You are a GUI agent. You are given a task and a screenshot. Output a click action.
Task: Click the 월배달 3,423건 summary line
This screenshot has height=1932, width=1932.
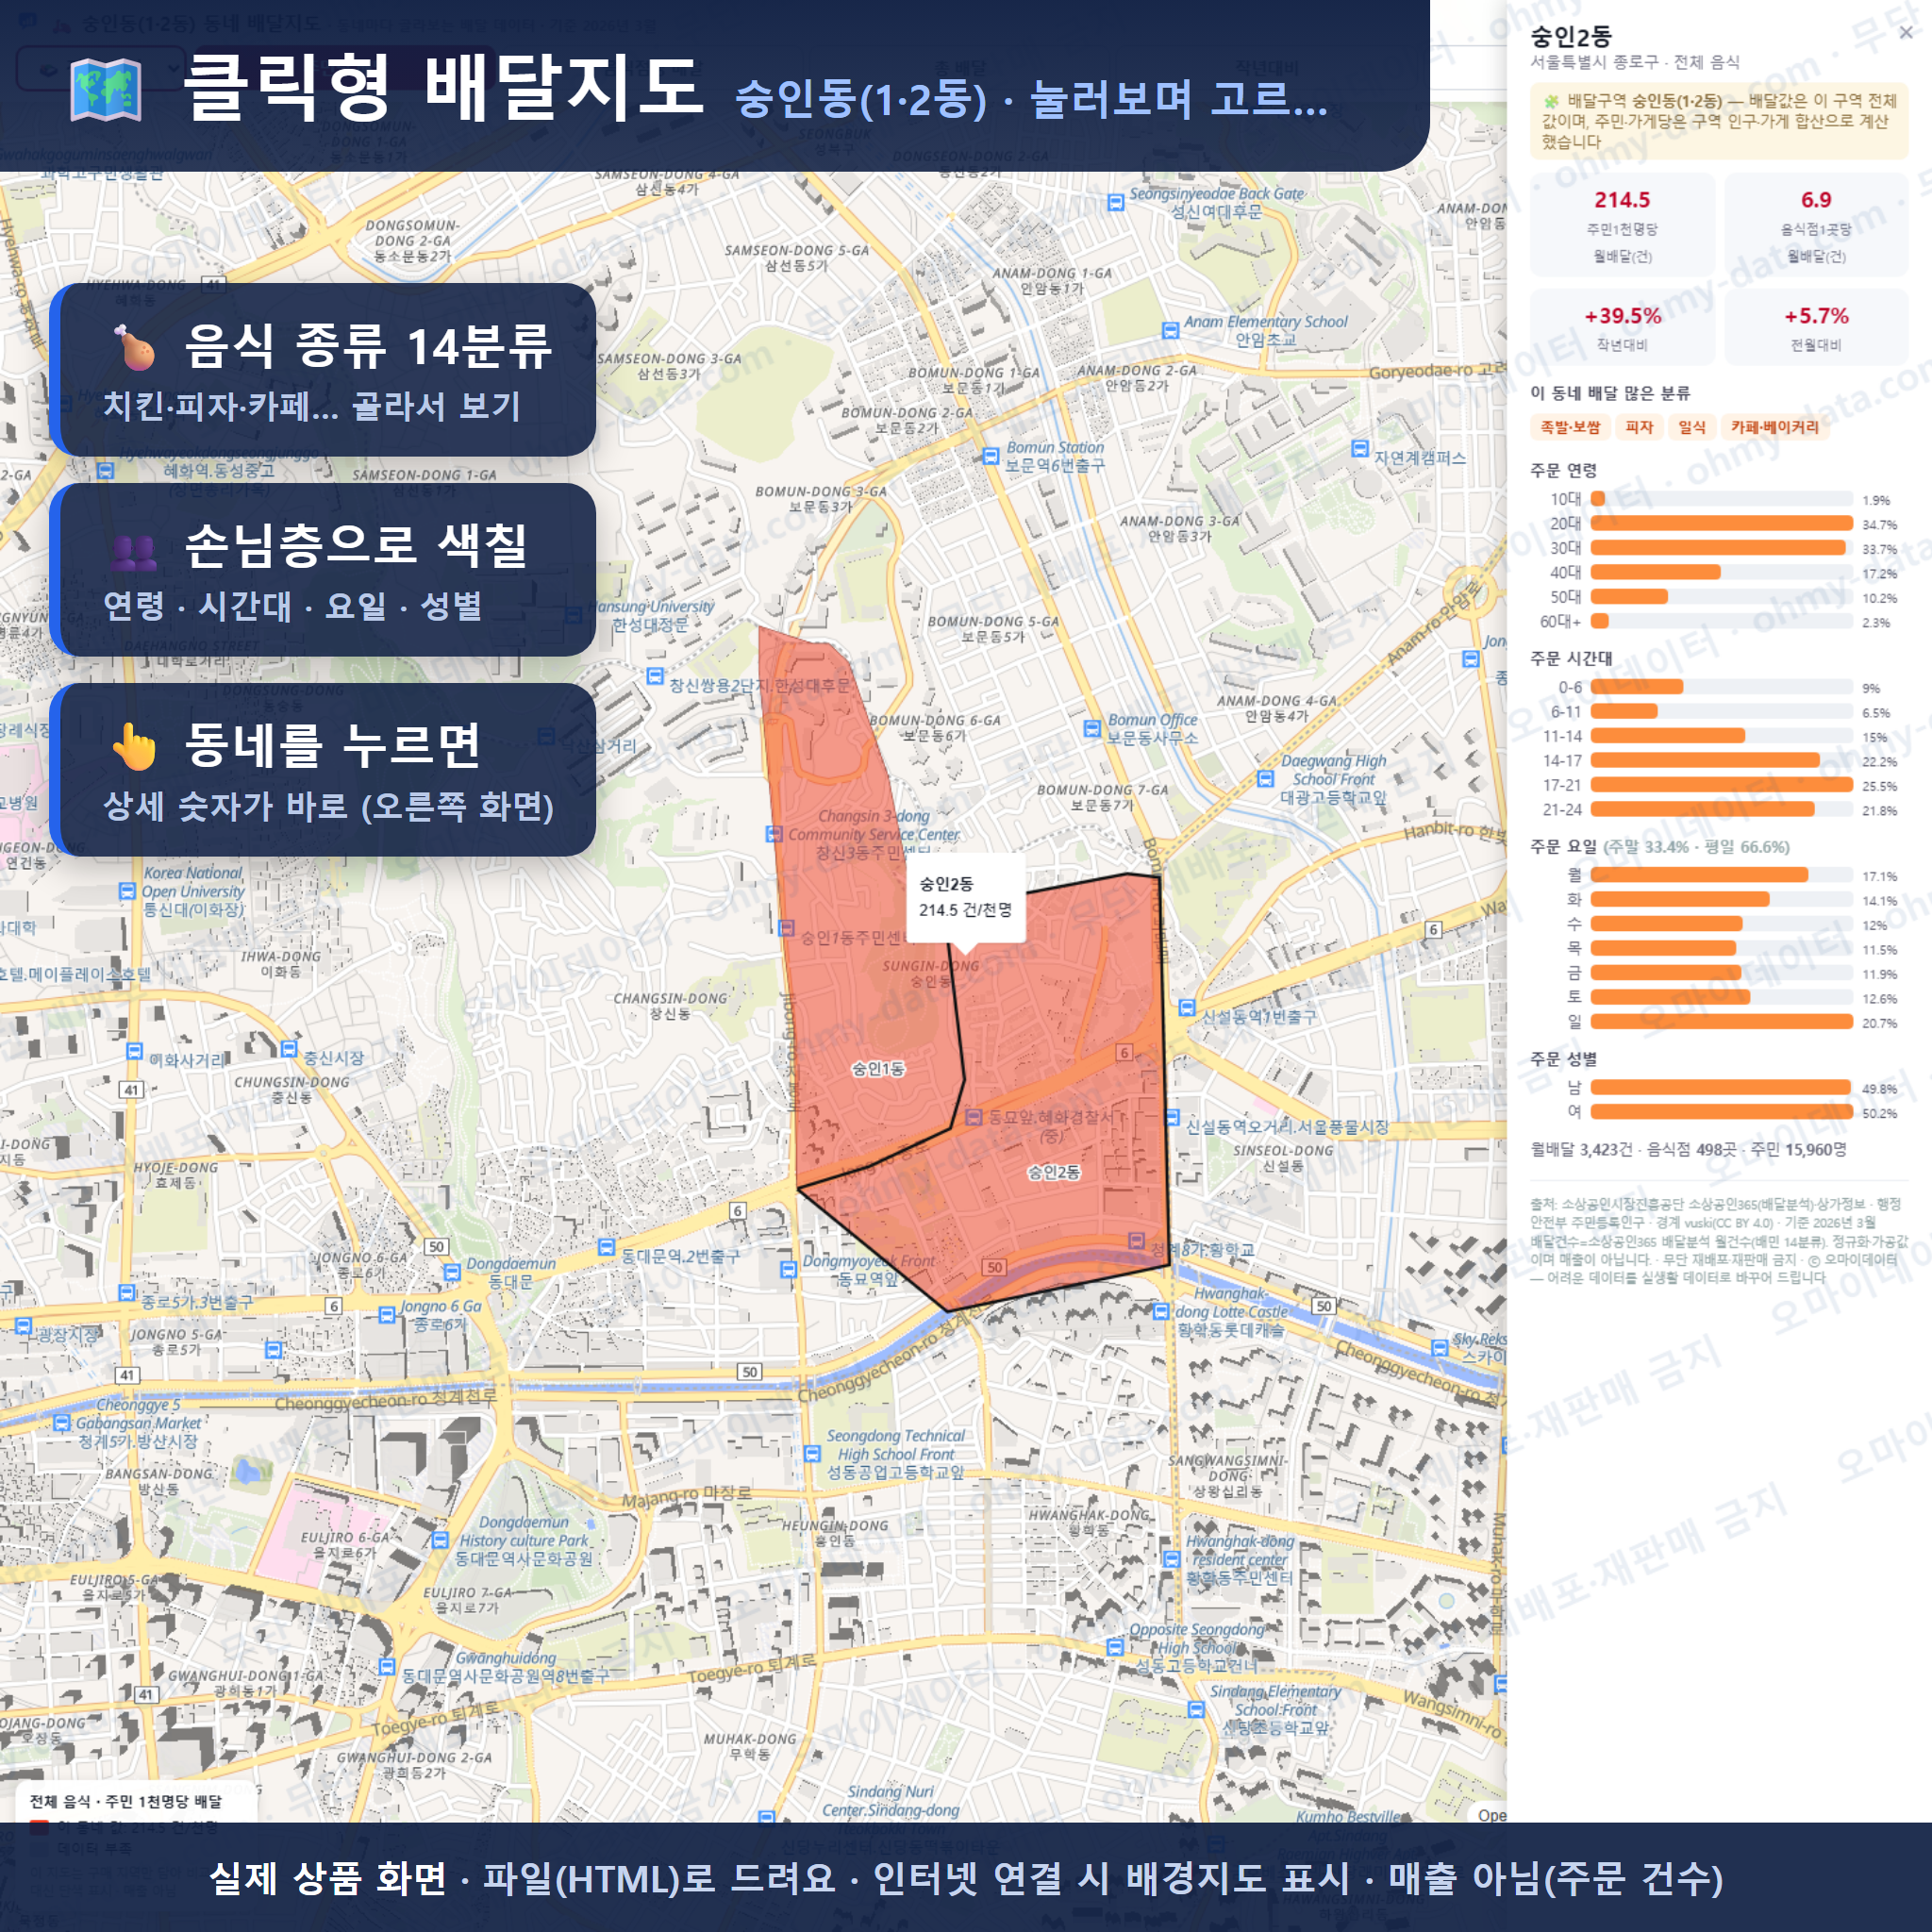pyautogui.click(x=1688, y=1150)
